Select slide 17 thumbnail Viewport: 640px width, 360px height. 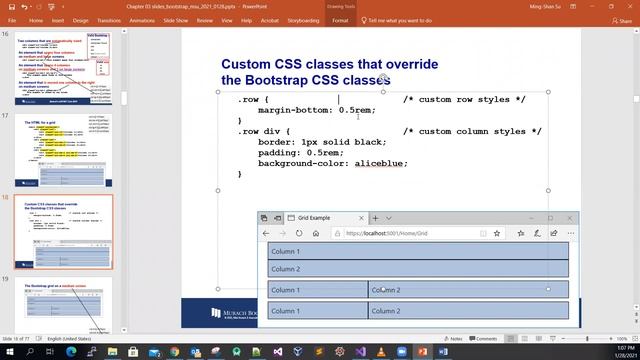point(63,150)
